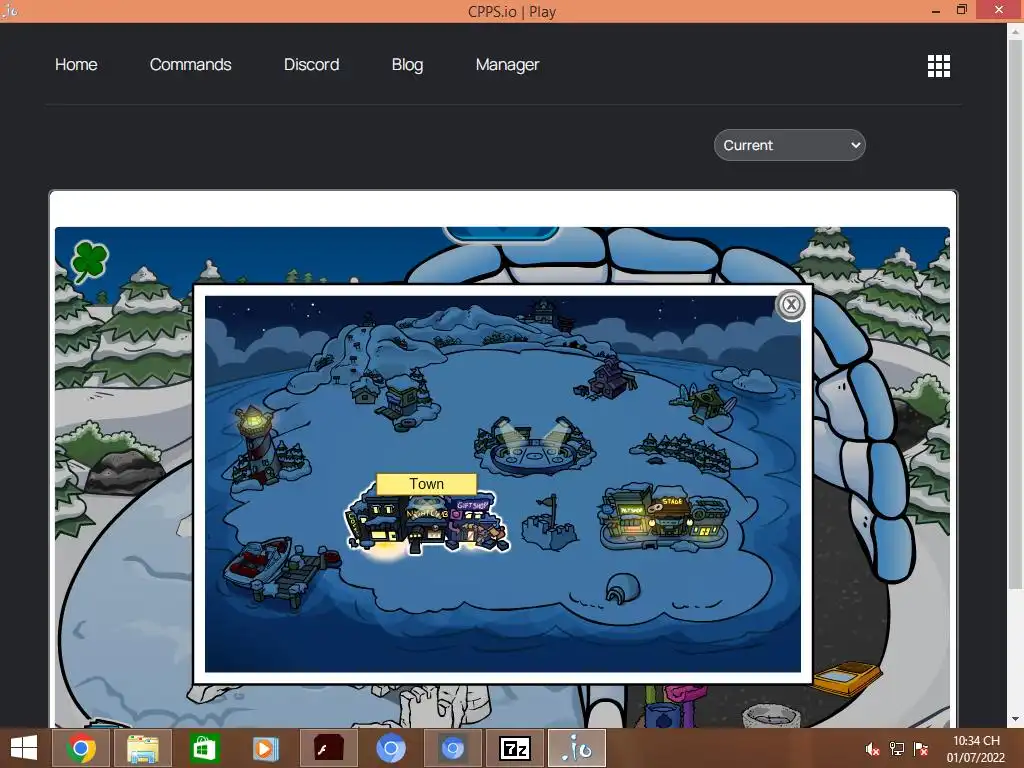Open the 7-Zip taskbar icon
Viewport: 1024px width, 768px height.
tap(515, 748)
